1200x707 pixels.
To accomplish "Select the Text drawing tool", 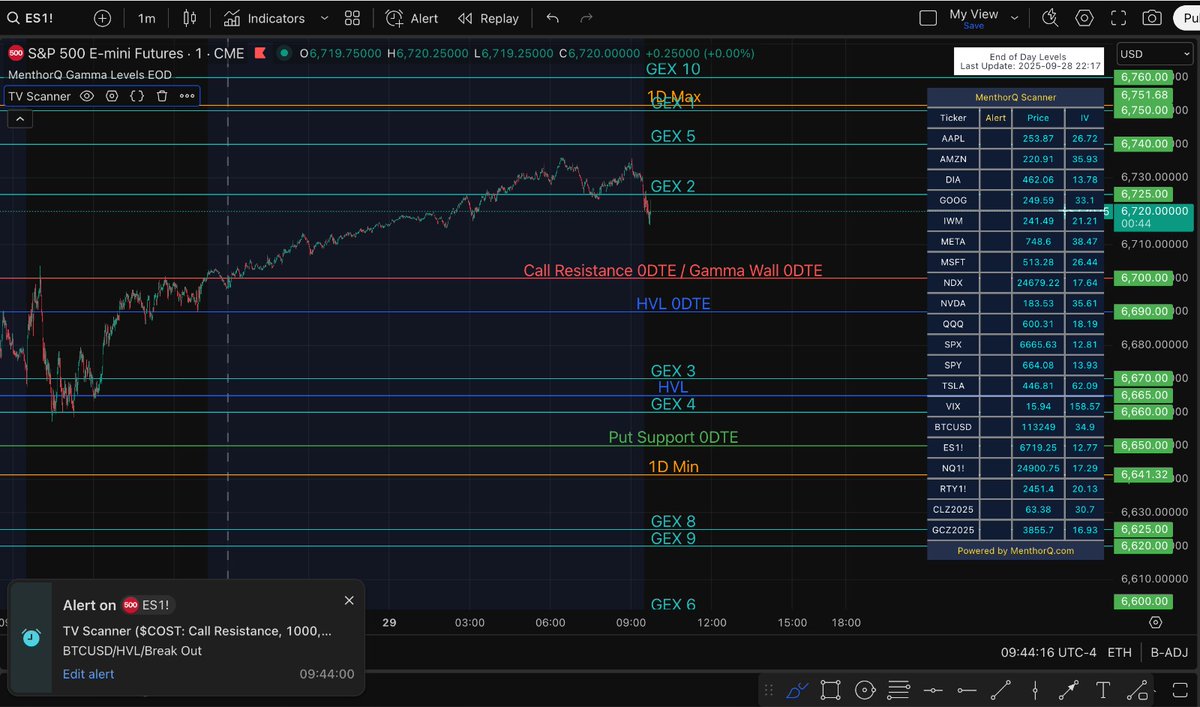I will [1103, 690].
